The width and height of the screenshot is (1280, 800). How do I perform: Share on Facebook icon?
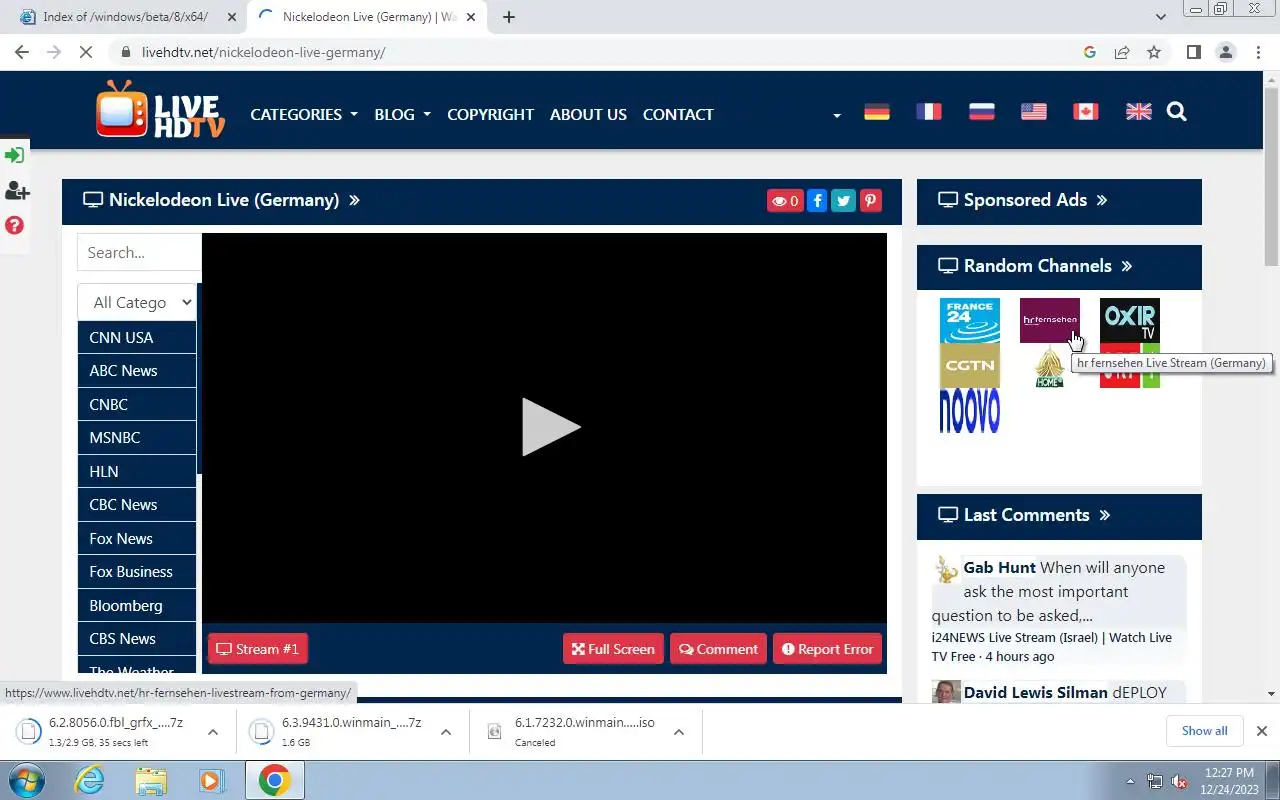817,201
